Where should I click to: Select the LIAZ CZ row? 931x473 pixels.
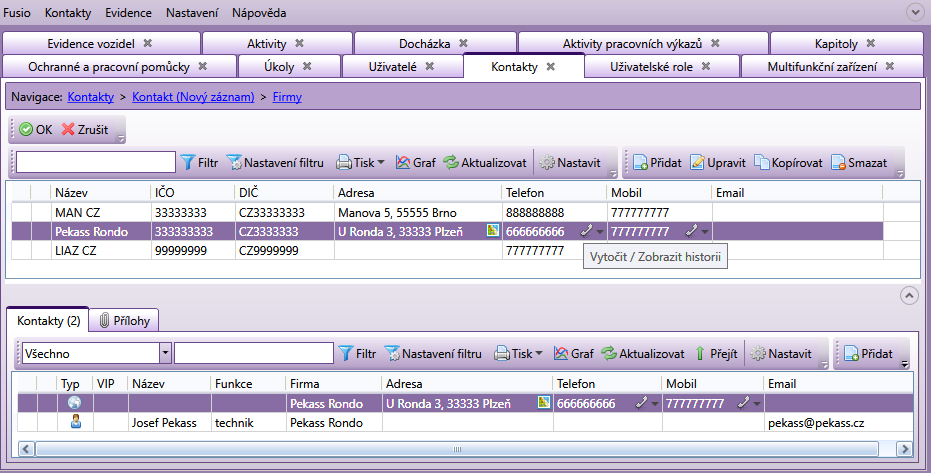tap(447, 250)
